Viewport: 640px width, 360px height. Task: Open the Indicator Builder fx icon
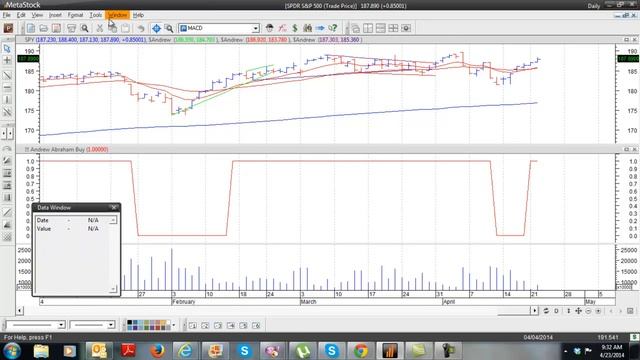(282, 28)
